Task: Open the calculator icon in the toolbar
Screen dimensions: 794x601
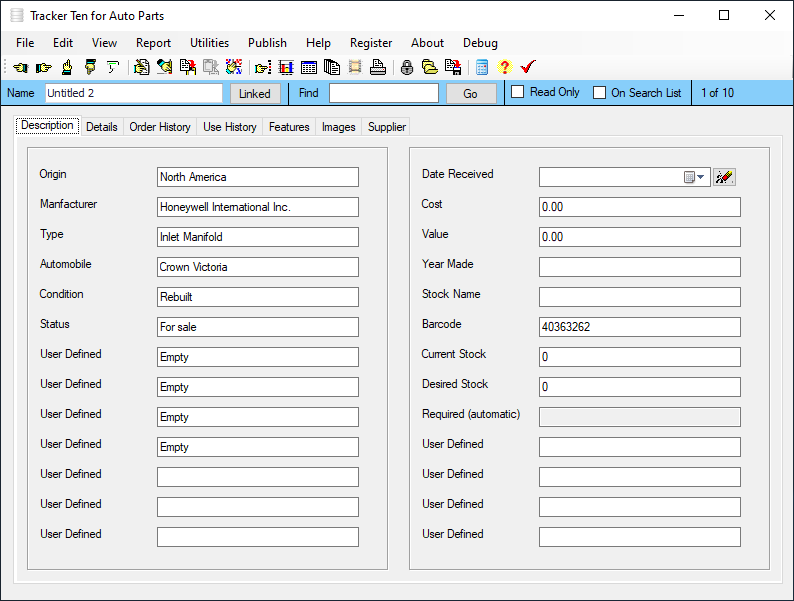Action: pos(482,68)
